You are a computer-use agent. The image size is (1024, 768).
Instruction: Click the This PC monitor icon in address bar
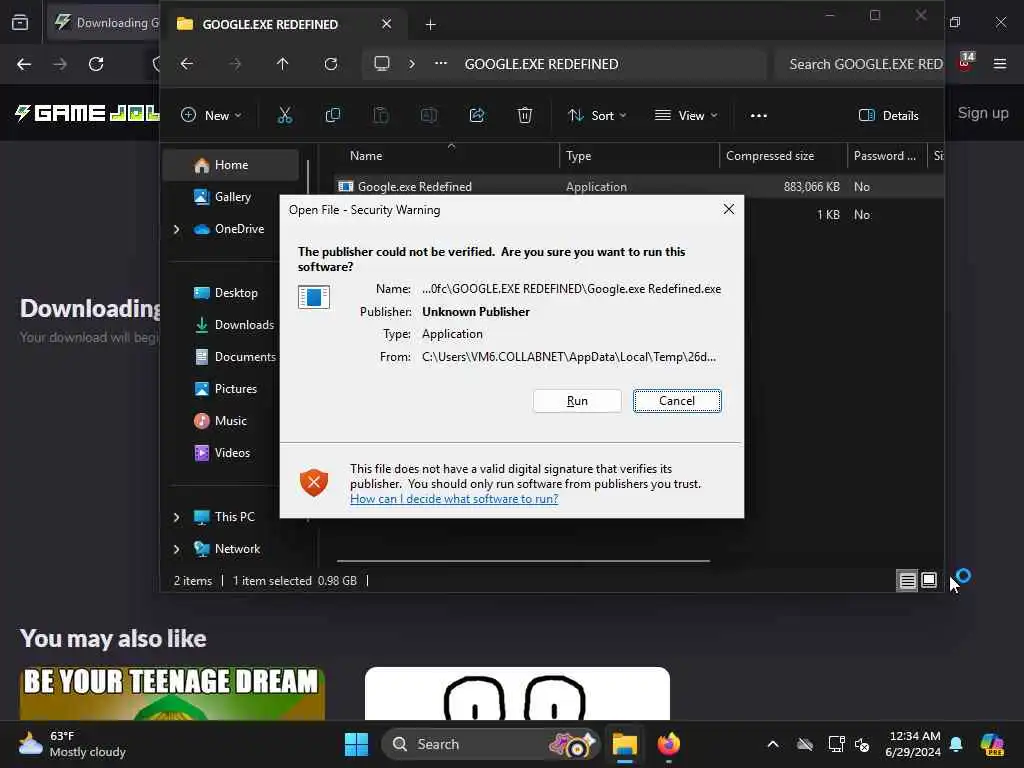pyautogui.click(x=381, y=64)
